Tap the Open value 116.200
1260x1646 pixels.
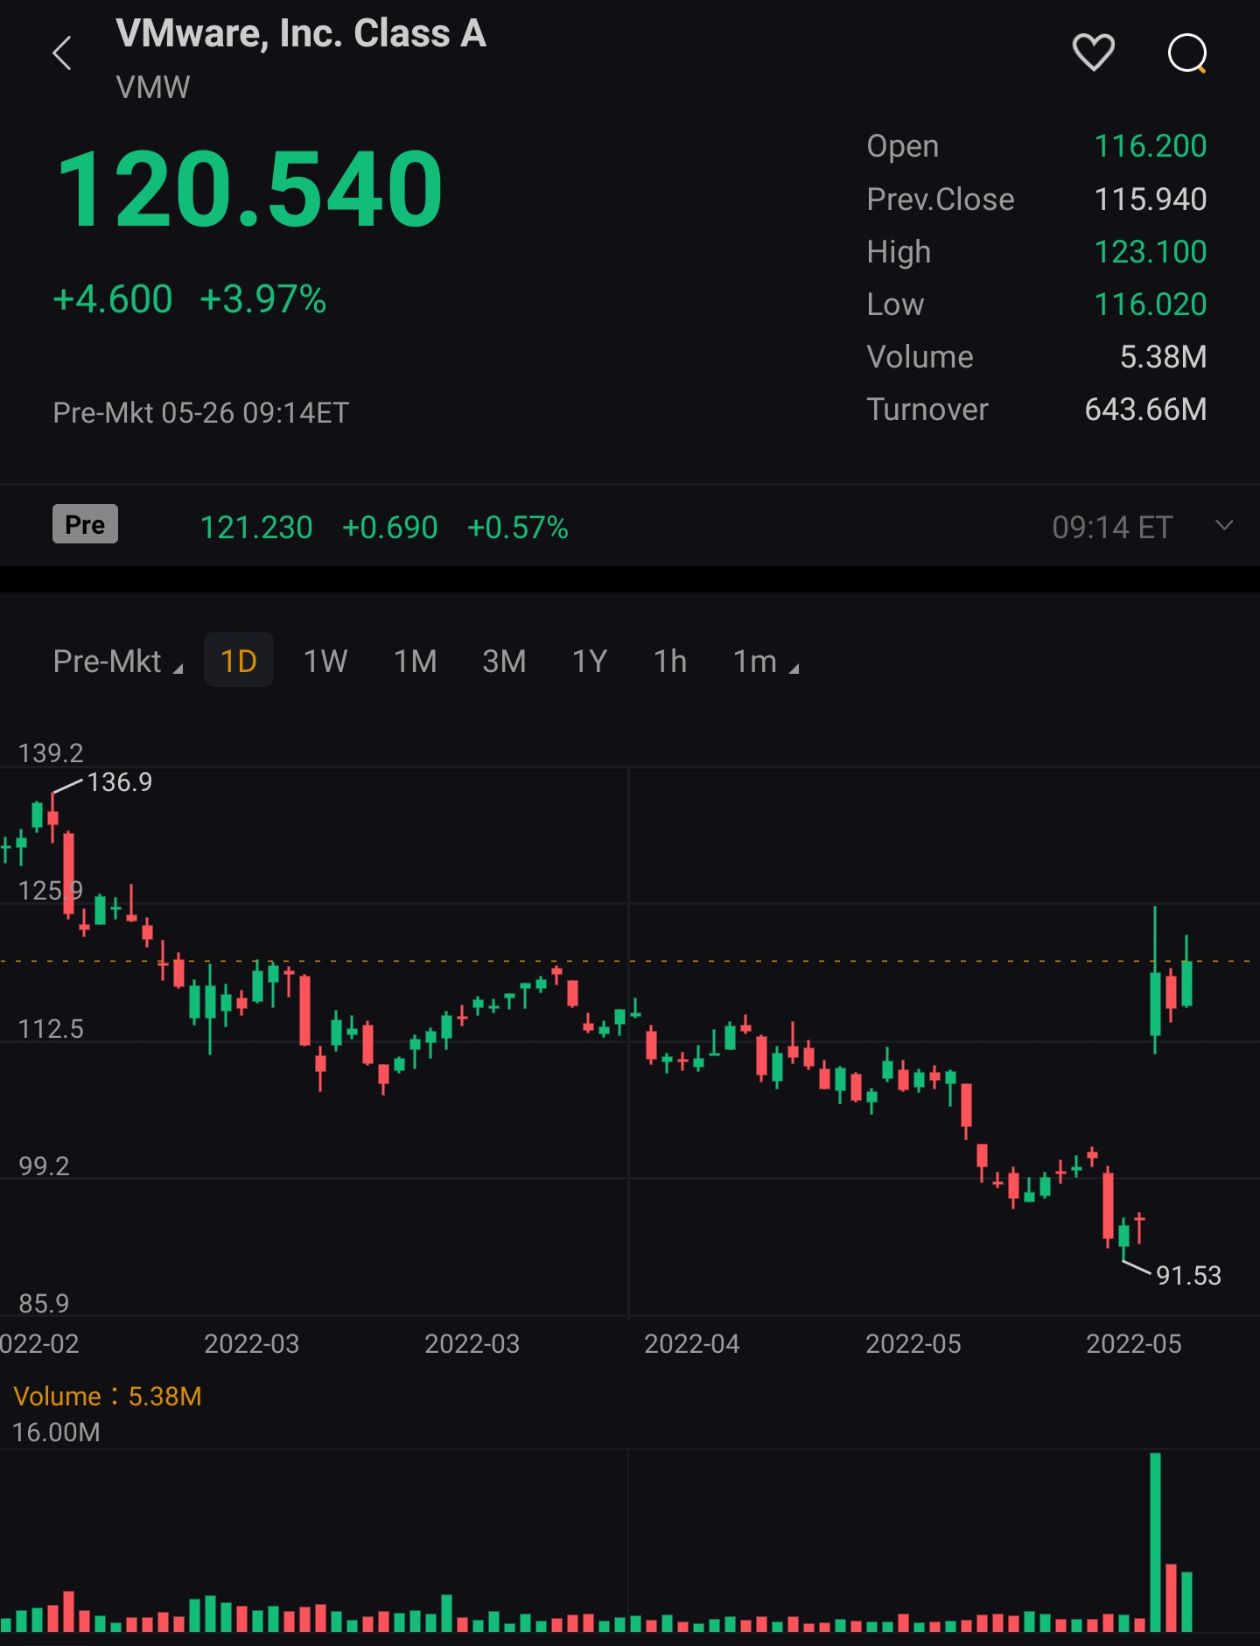coord(1150,146)
